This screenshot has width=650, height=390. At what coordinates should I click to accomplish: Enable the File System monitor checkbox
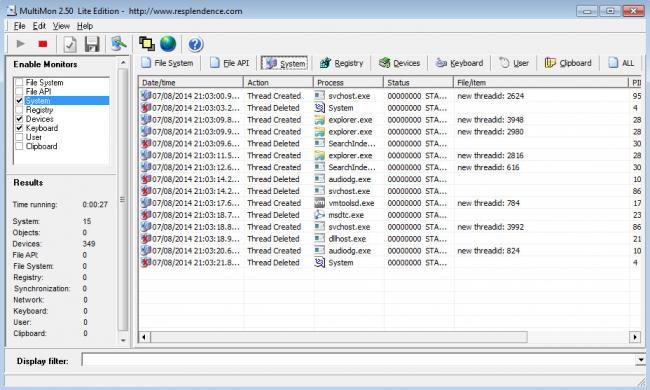point(19,82)
